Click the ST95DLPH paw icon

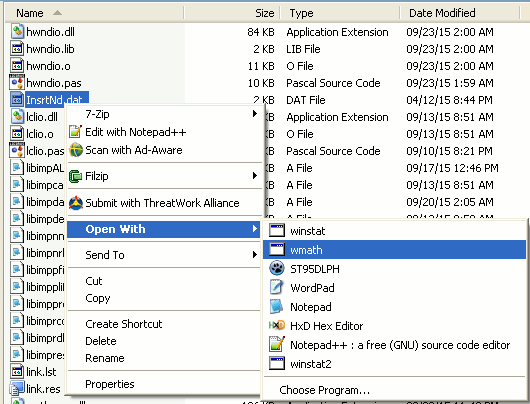pos(277,269)
